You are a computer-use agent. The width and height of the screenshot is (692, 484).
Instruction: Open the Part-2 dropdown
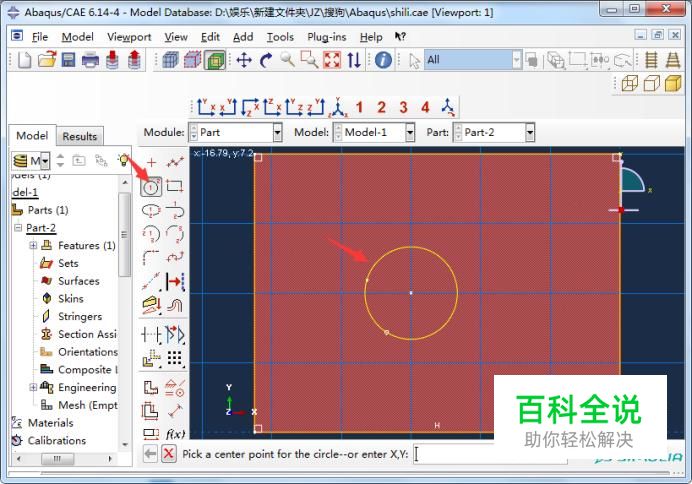coord(530,132)
